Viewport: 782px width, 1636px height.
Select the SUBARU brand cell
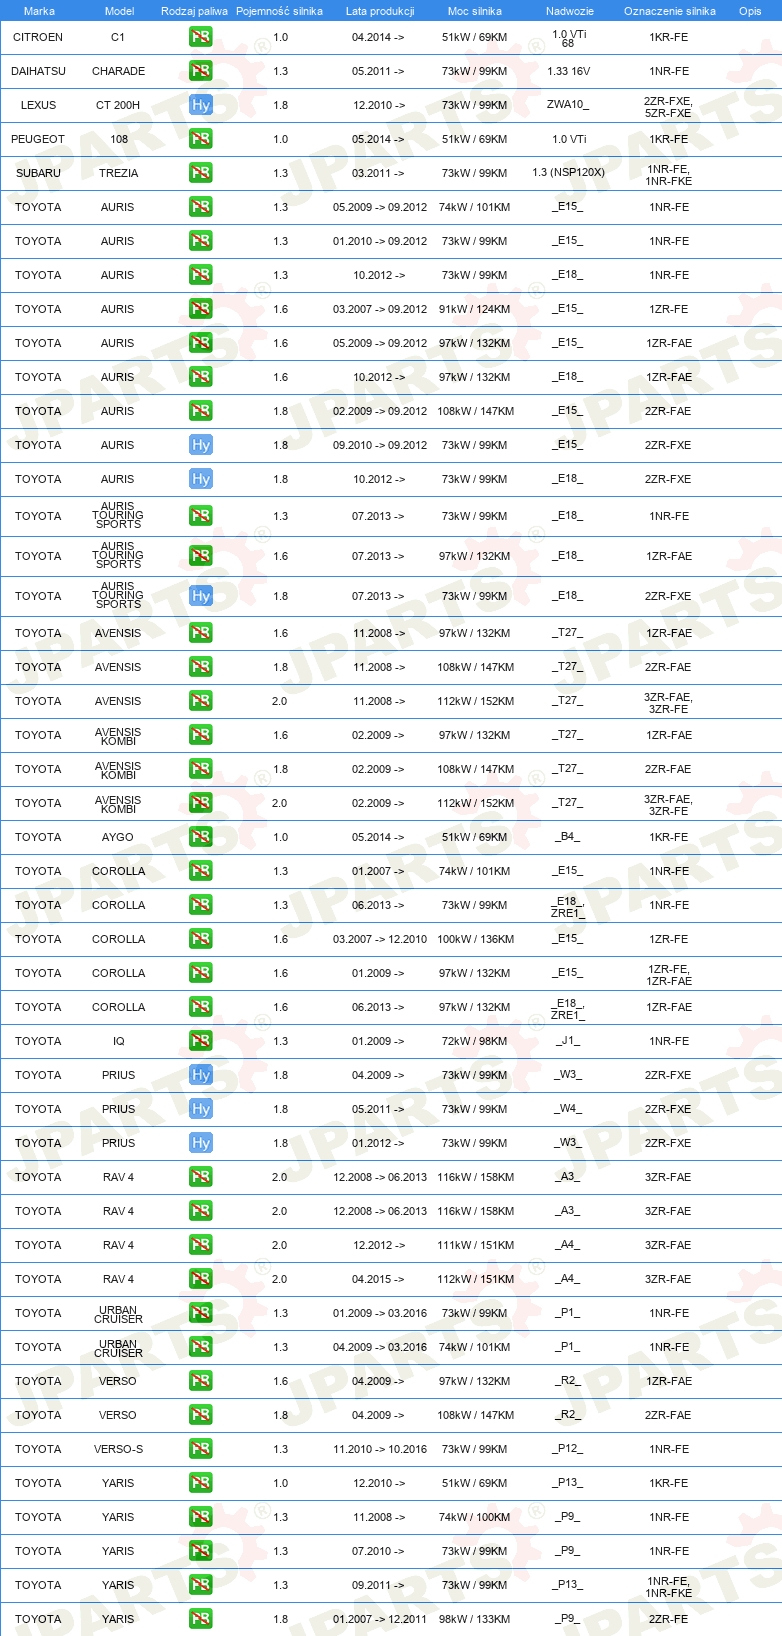(x=38, y=173)
